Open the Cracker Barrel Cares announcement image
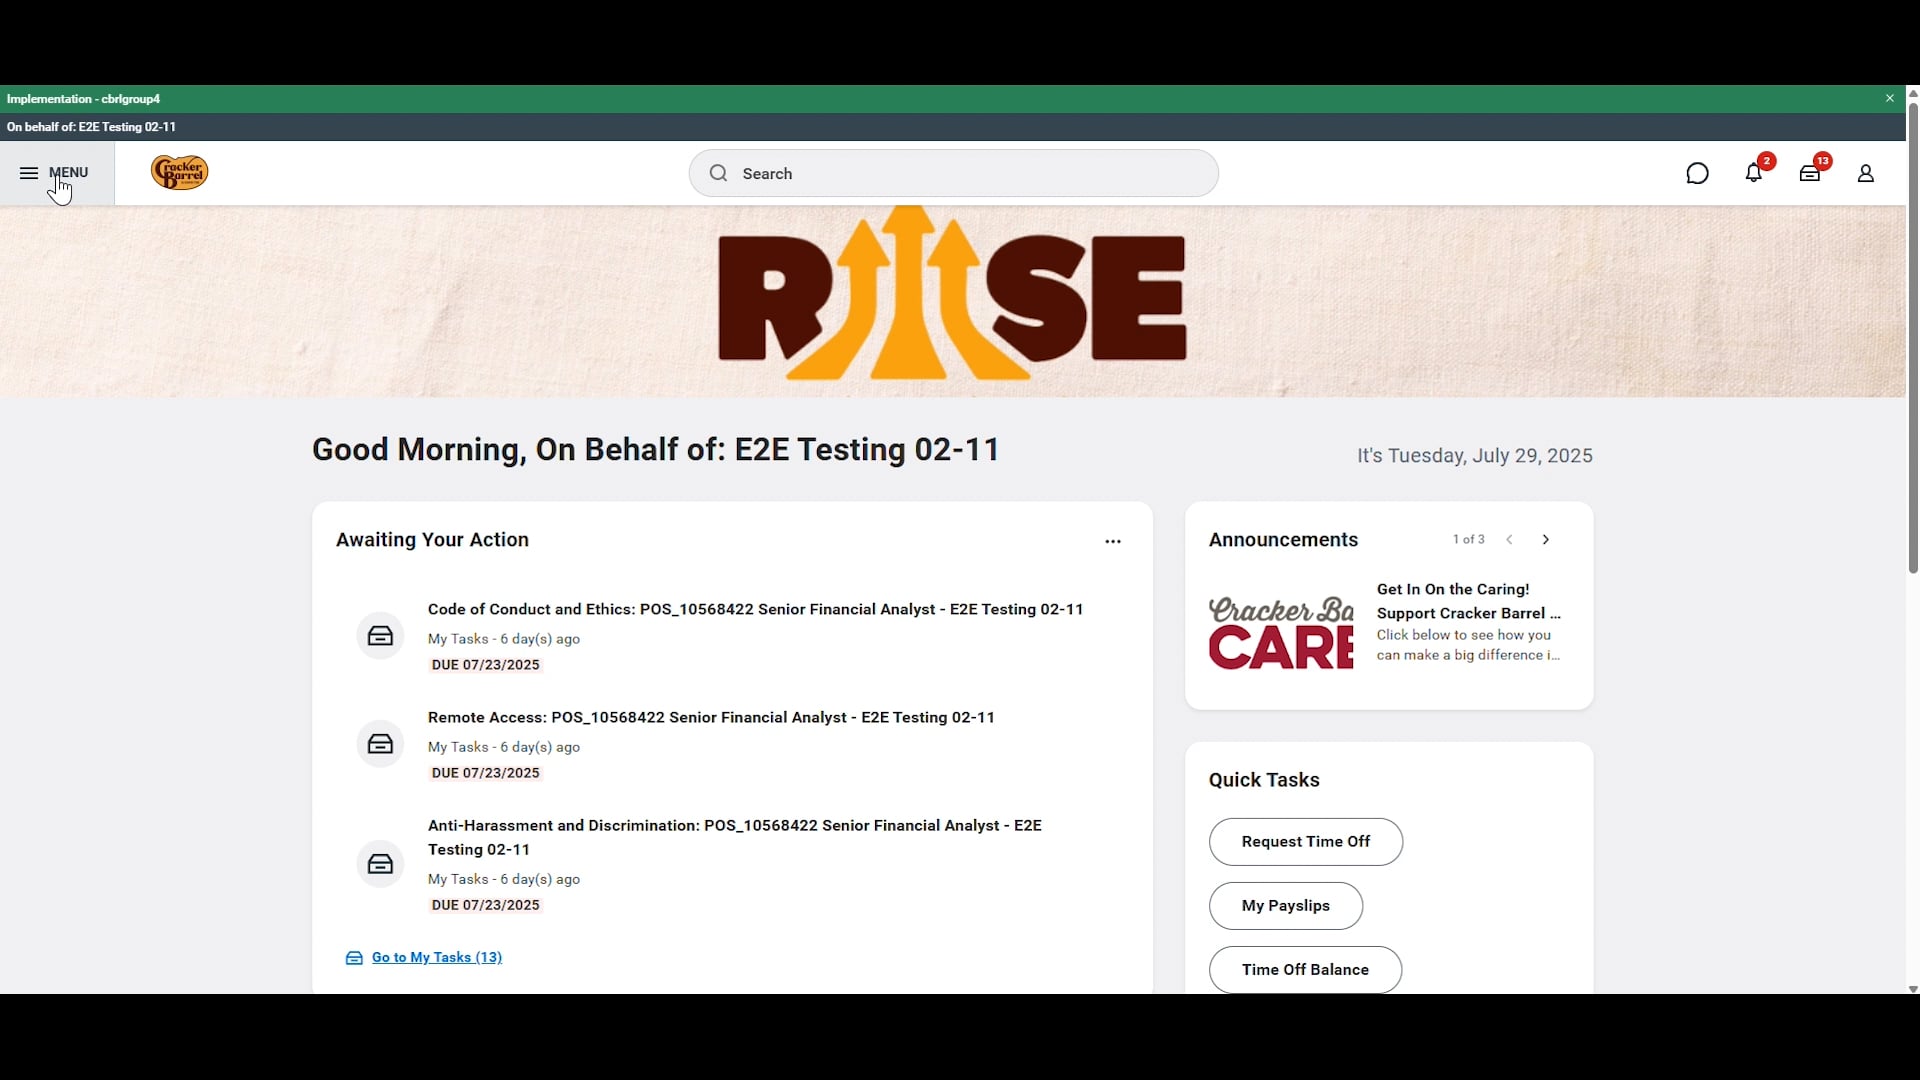Screen dimensions: 1920x1080 click(1280, 634)
